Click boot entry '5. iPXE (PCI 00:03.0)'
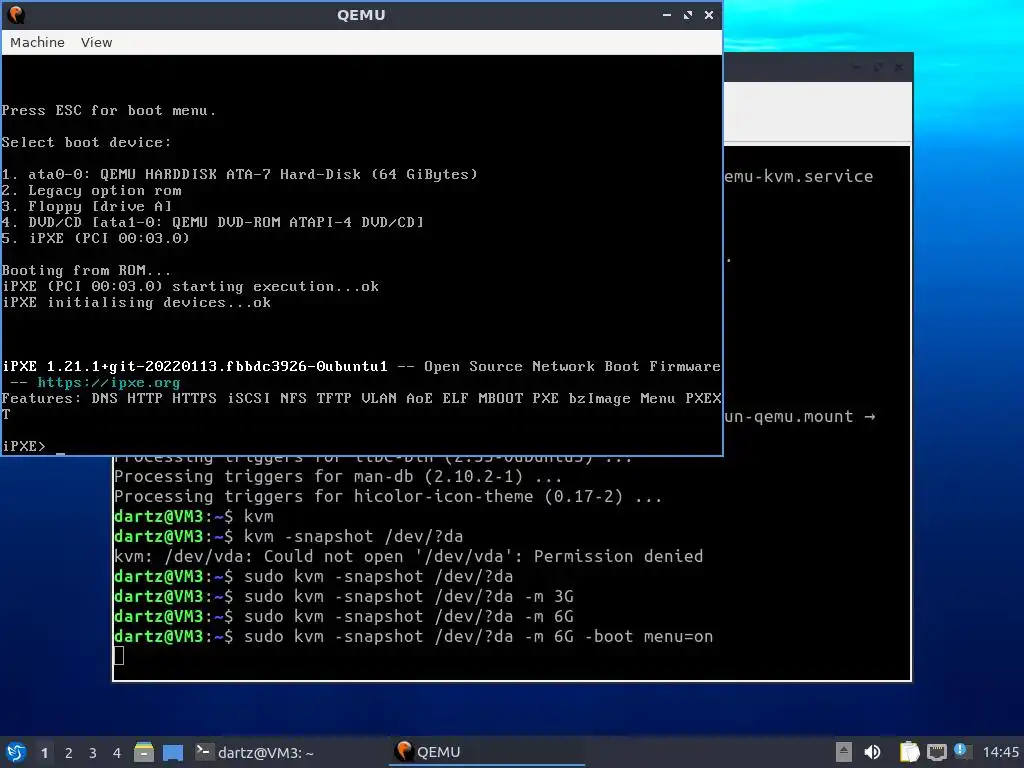 [x=96, y=238]
